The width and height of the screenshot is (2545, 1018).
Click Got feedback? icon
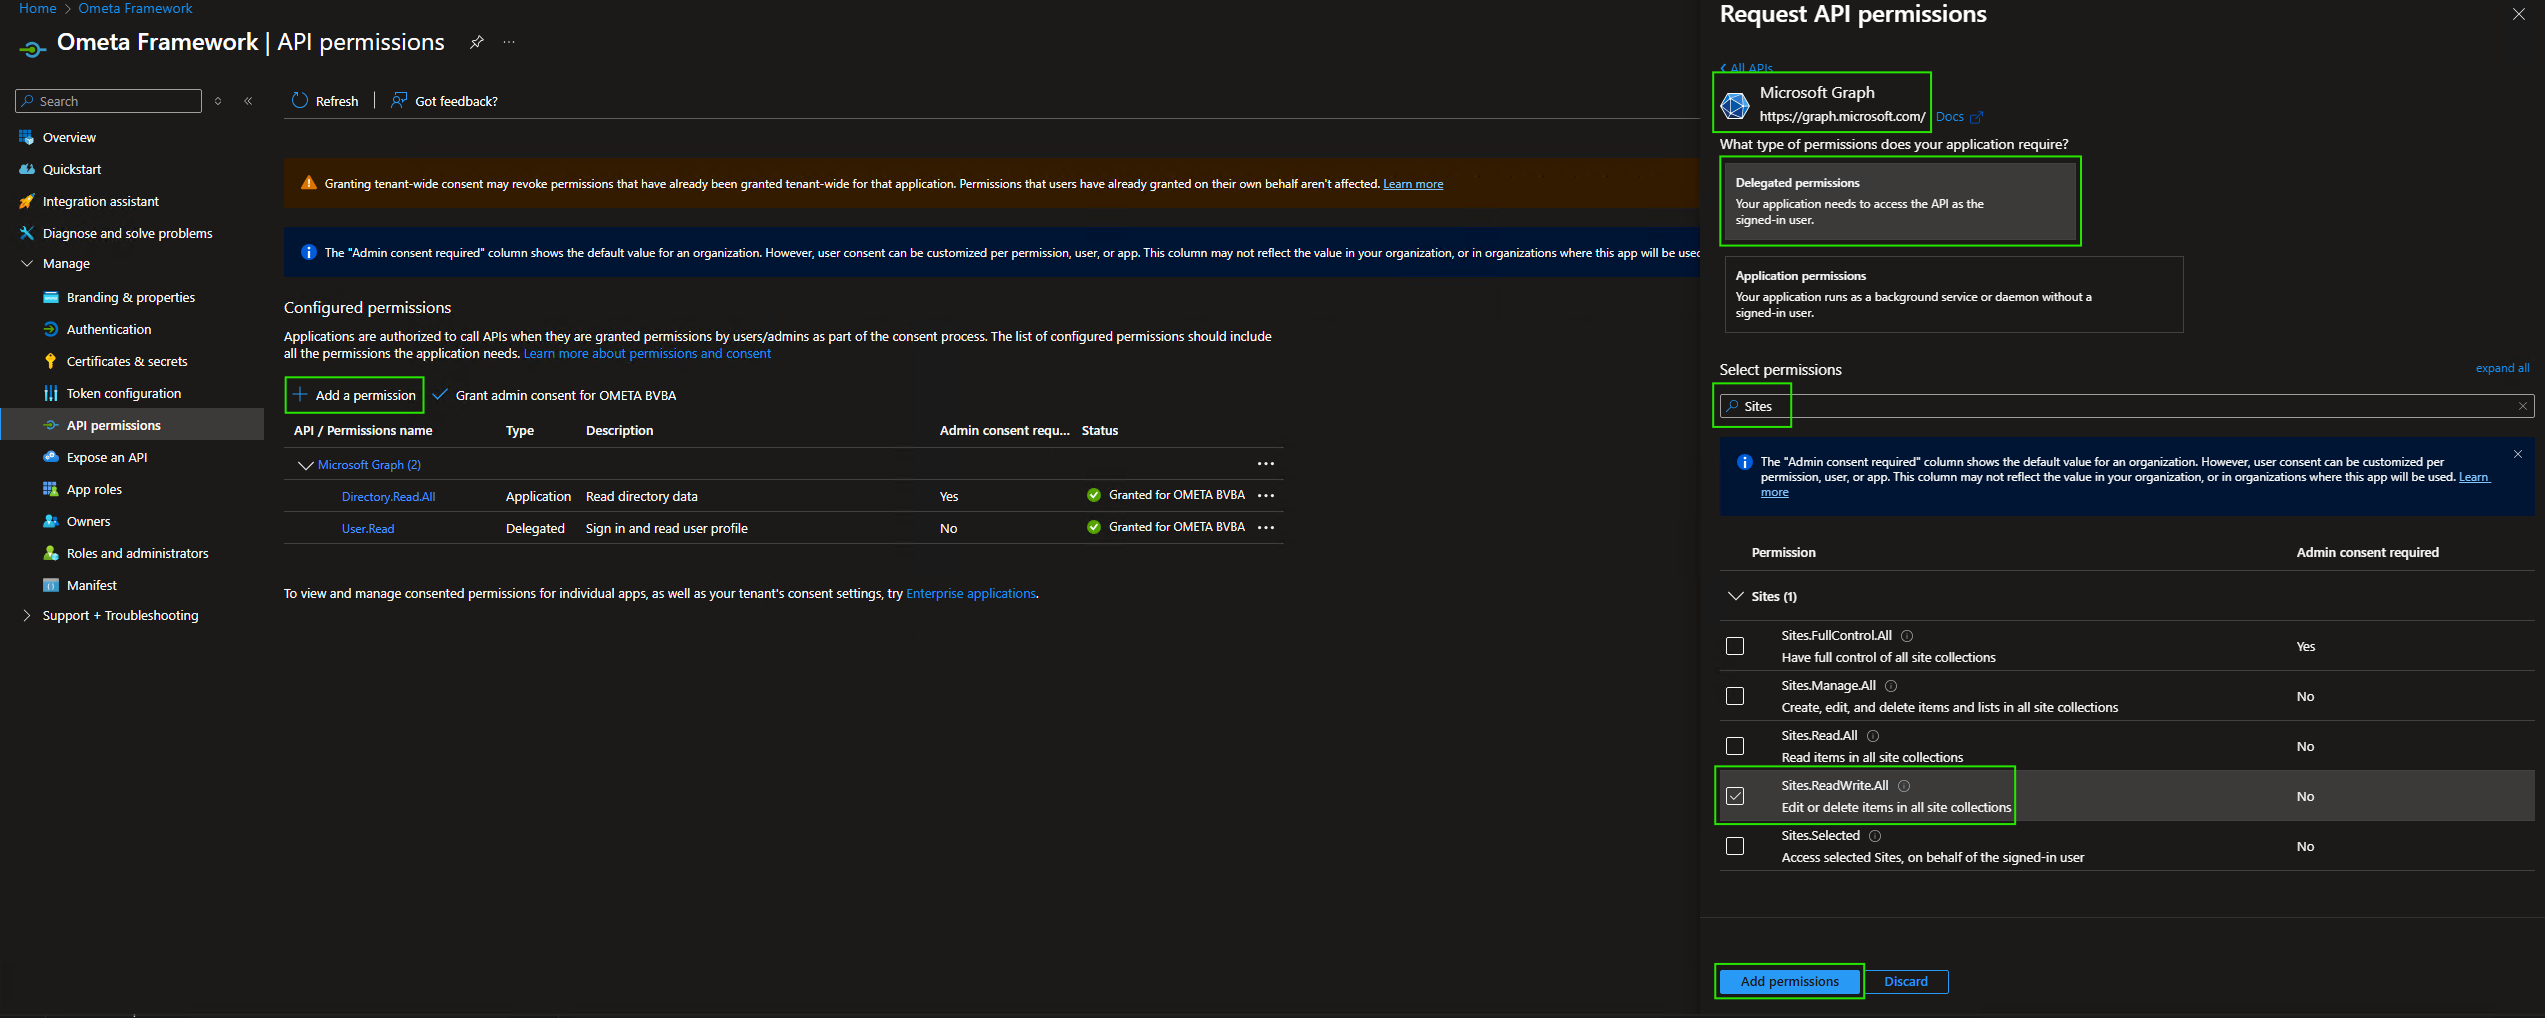(399, 100)
